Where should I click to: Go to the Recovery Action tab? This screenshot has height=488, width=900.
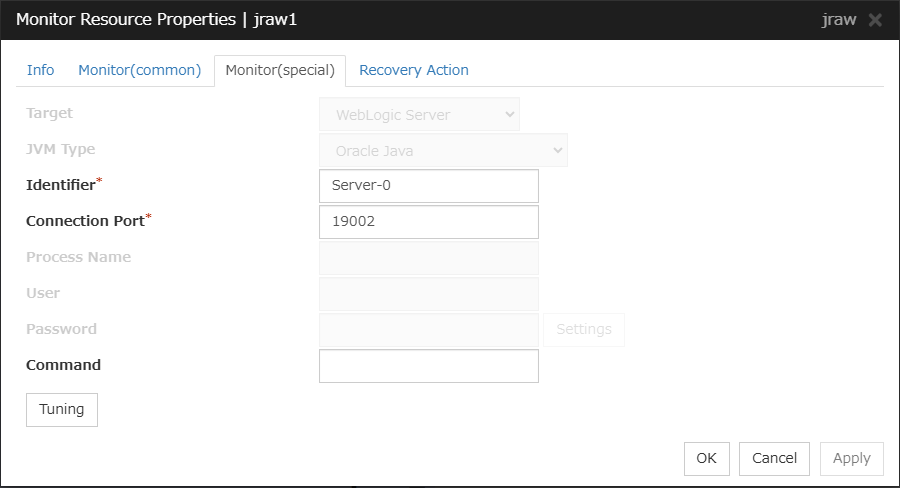coord(414,70)
